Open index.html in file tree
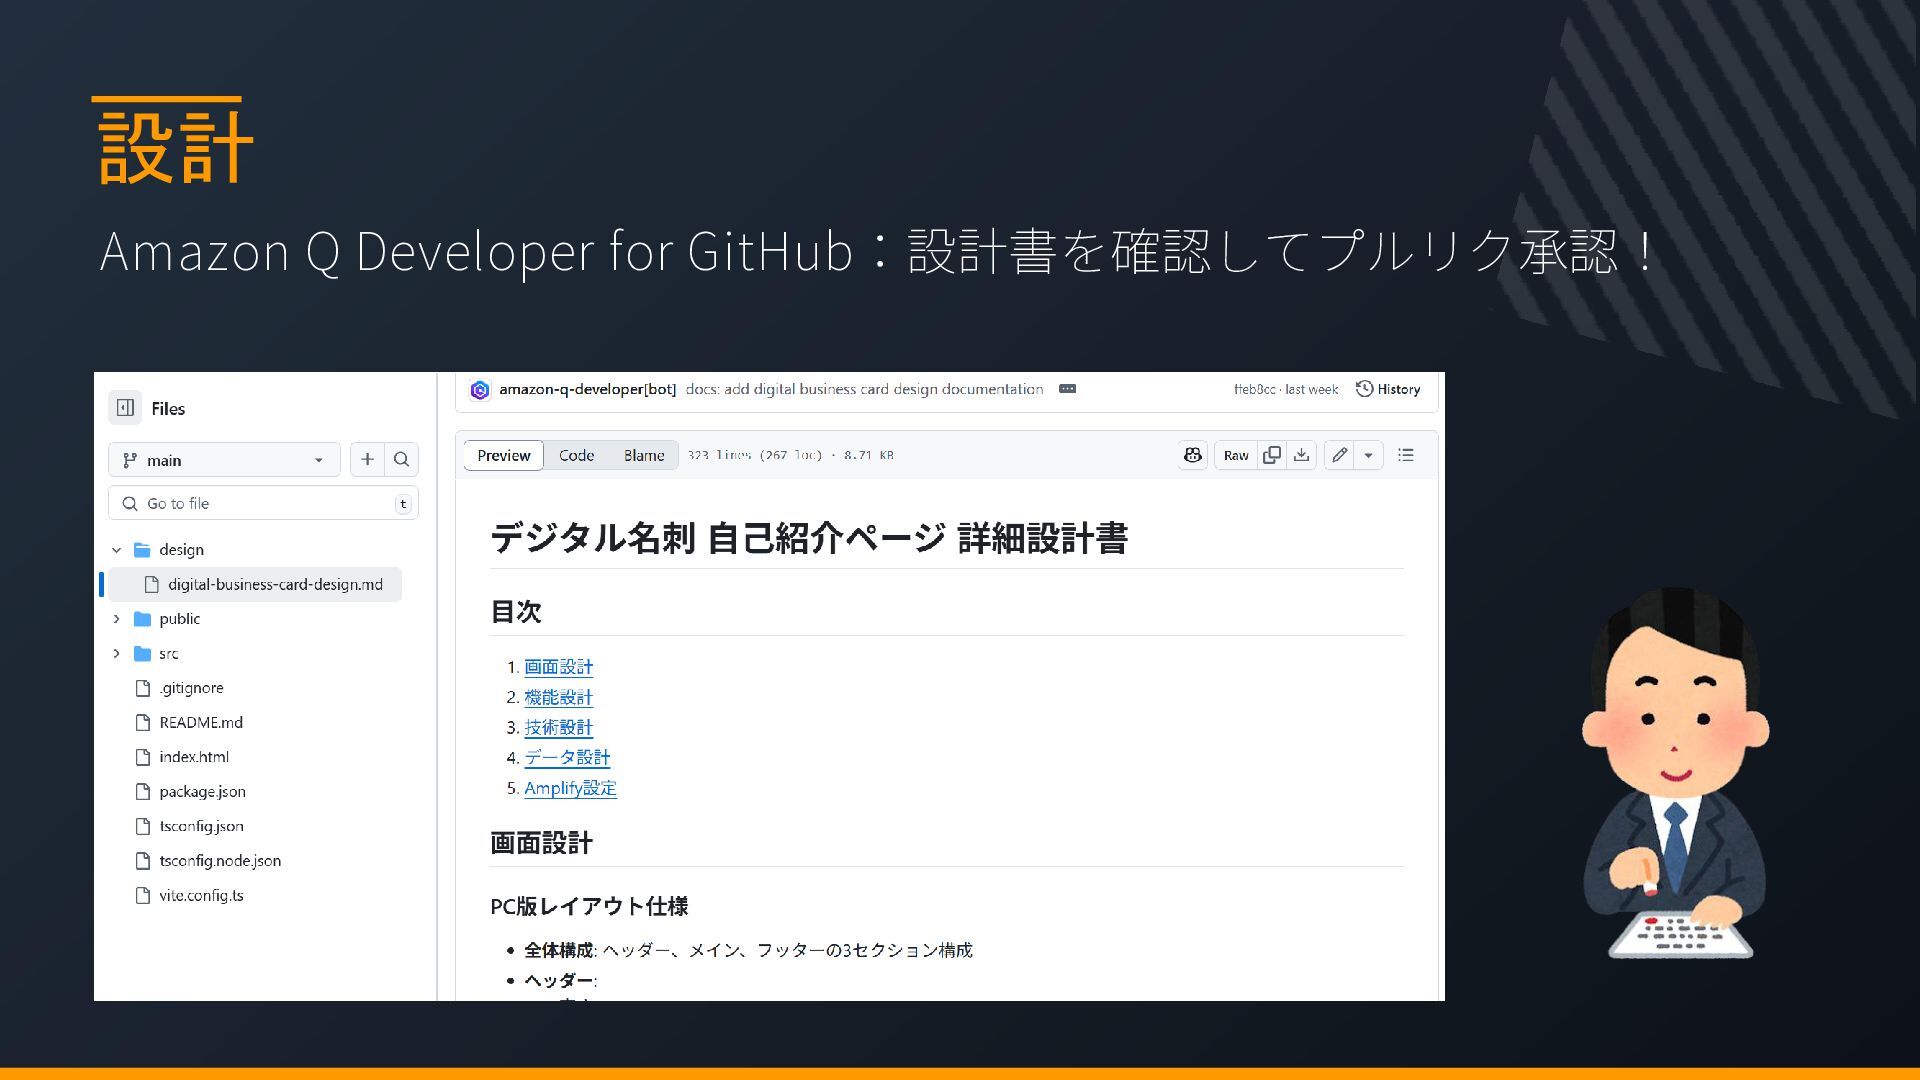The width and height of the screenshot is (1920, 1080). pyautogui.click(x=194, y=757)
